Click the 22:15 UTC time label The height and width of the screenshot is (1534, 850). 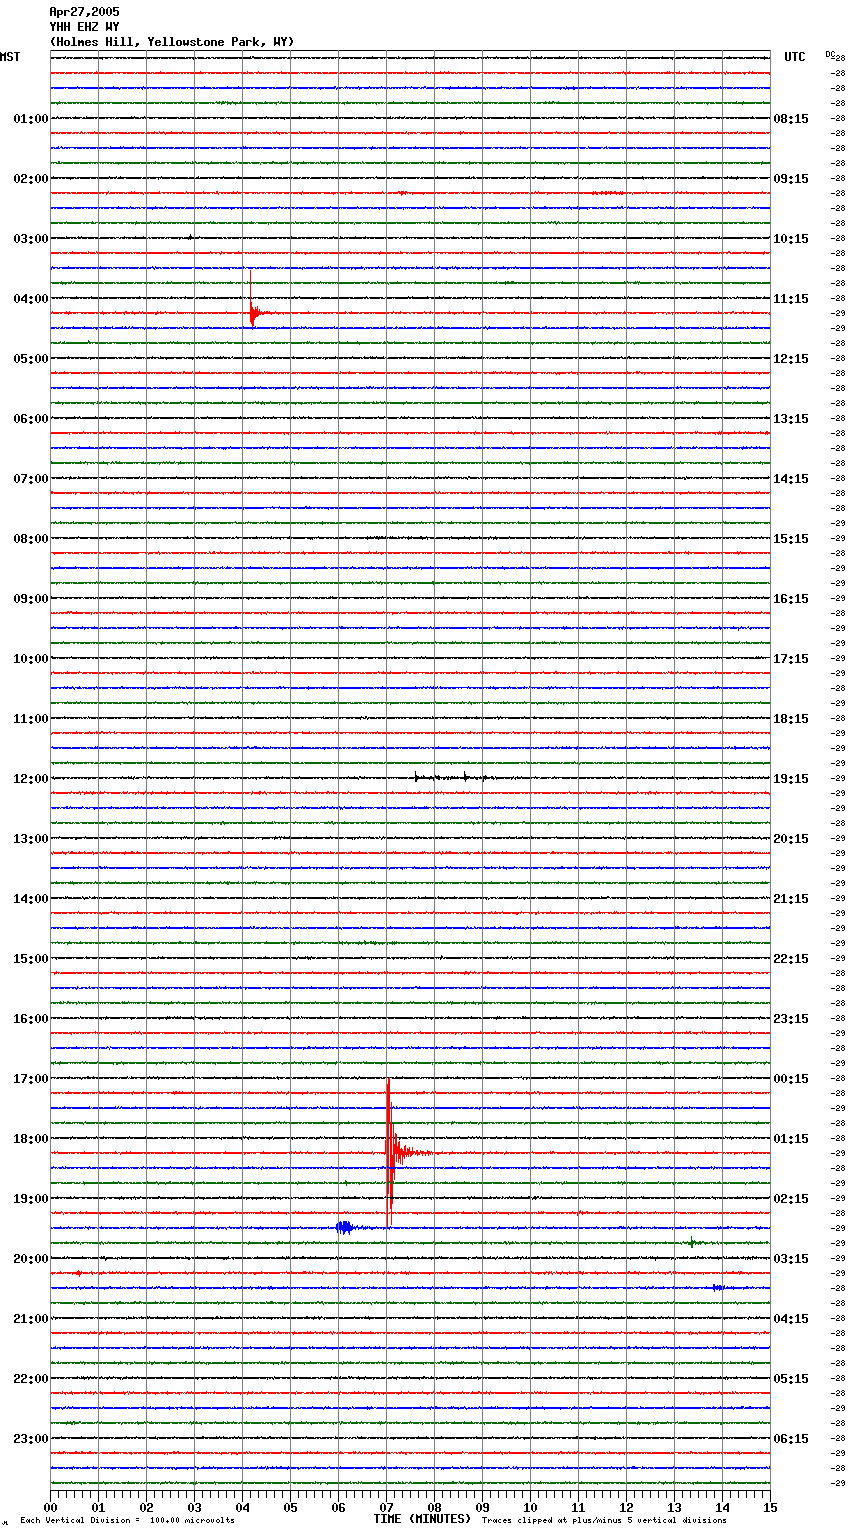click(x=791, y=959)
